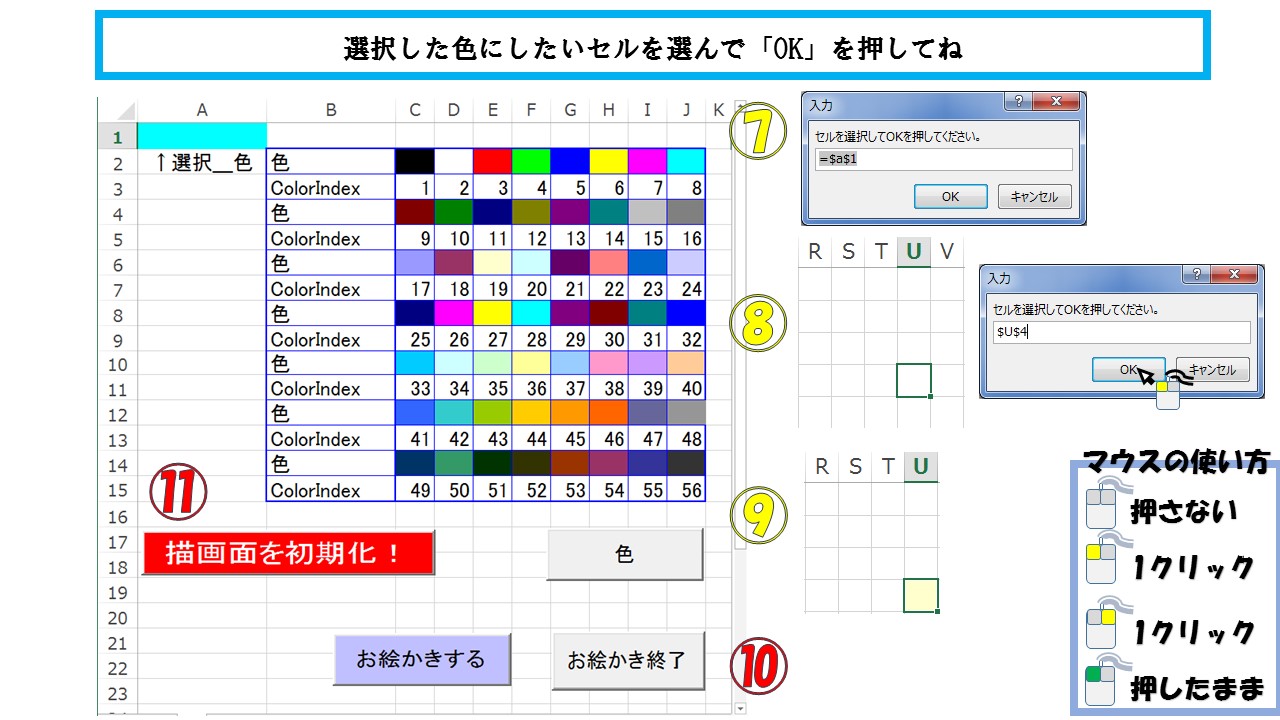Pick the green swatch above ColorIndex 4
Viewport: 1280px width, 720px height.
point(531,161)
